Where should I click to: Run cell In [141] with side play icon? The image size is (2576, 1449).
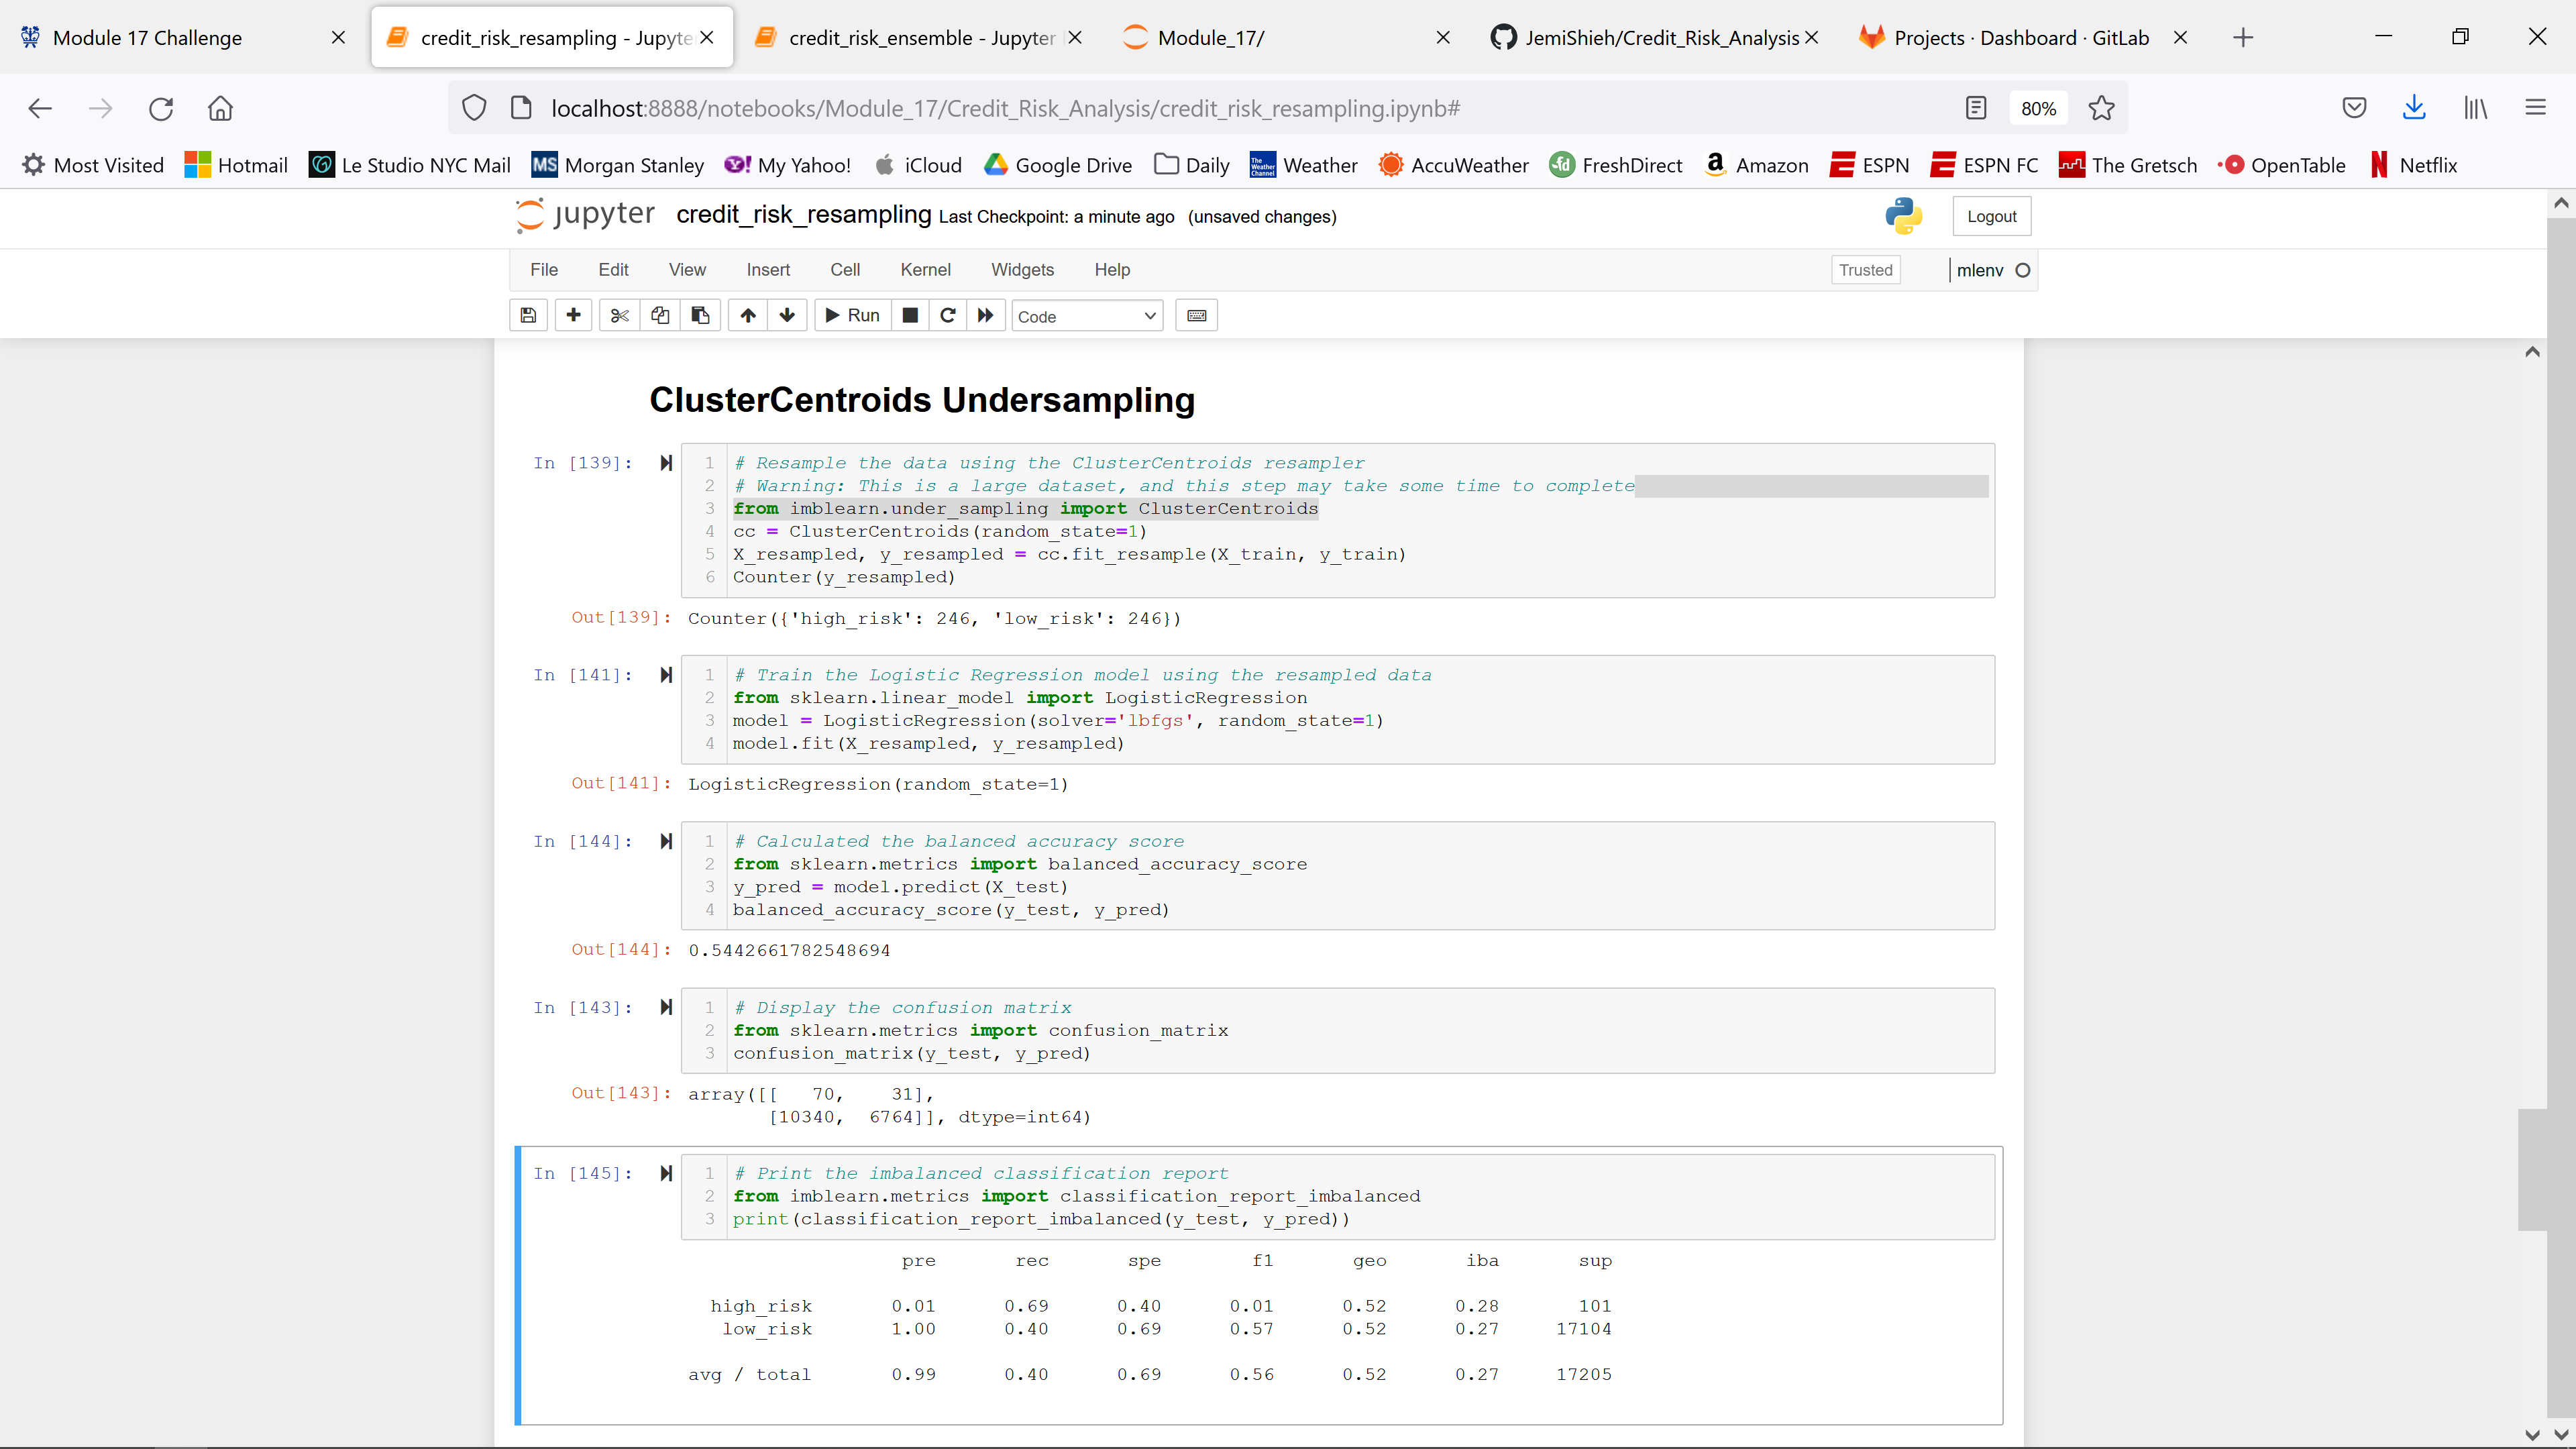(x=666, y=675)
